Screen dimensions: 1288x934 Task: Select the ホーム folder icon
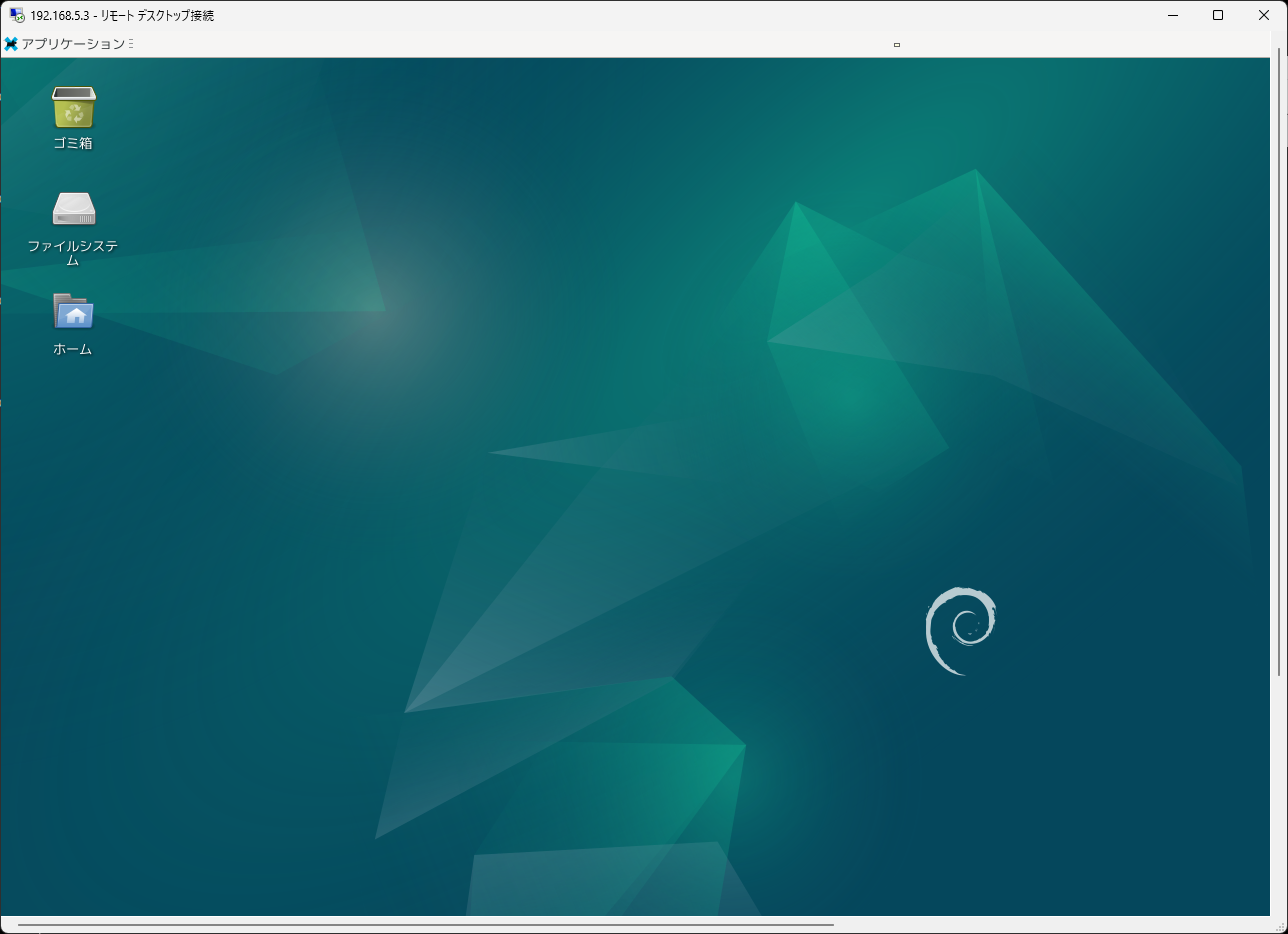[73, 312]
